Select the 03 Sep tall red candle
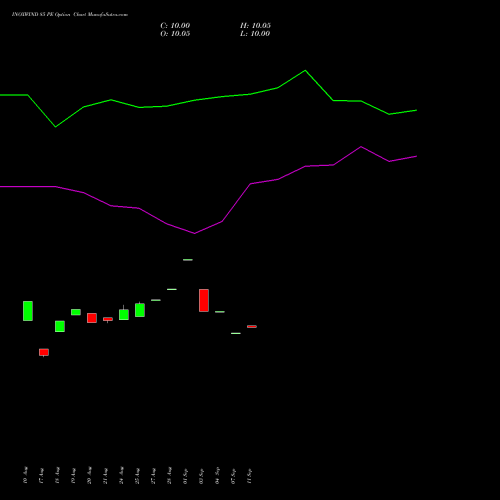 pyautogui.click(x=204, y=300)
